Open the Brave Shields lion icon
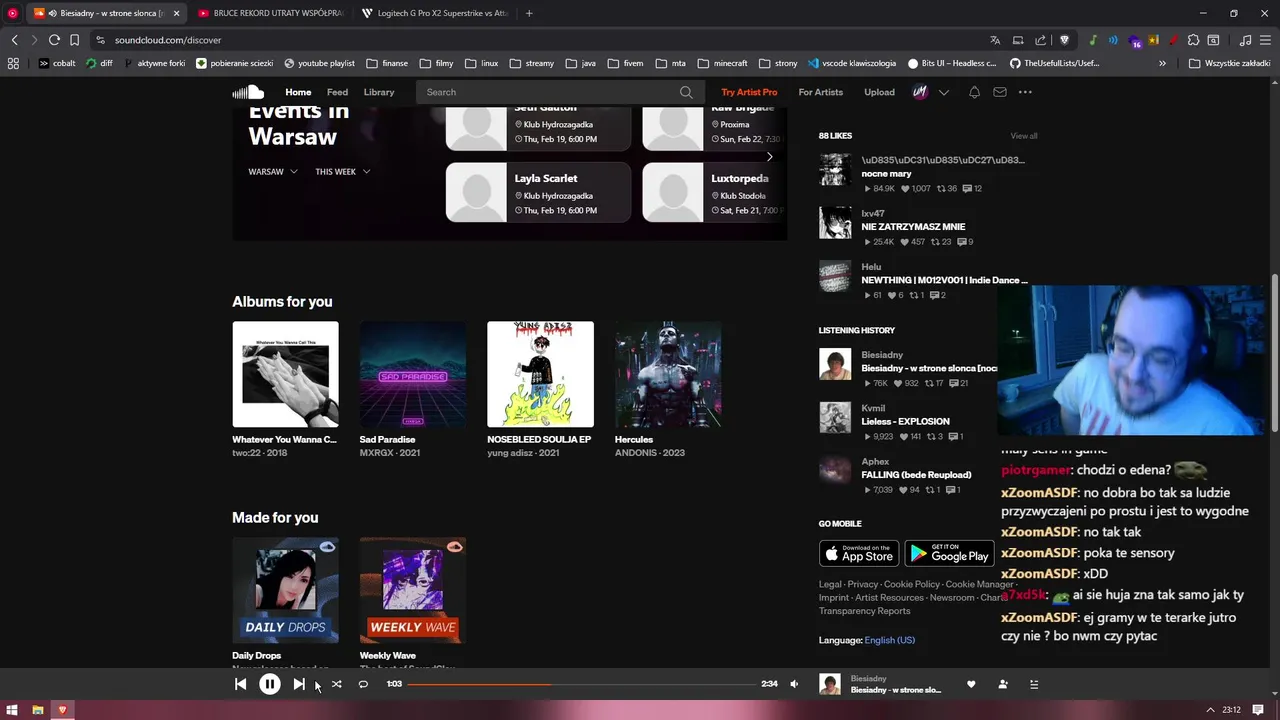The image size is (1280, 720). pos(1064,40)
